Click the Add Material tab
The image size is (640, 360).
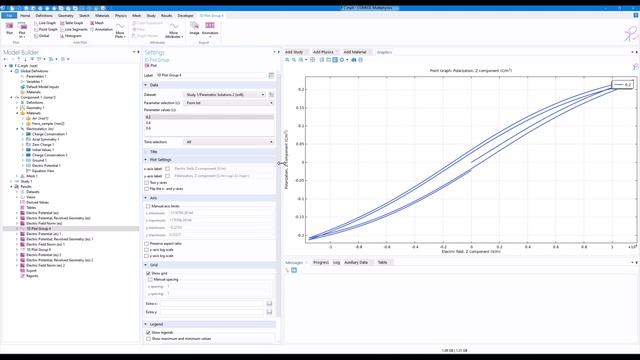[x=356, y=52]
